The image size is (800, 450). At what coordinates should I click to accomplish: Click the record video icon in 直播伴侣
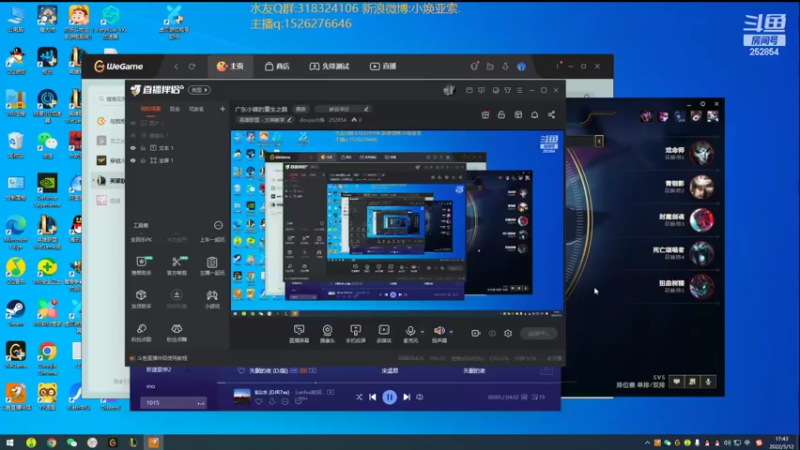pyautogui.click(x=476, y=333)
